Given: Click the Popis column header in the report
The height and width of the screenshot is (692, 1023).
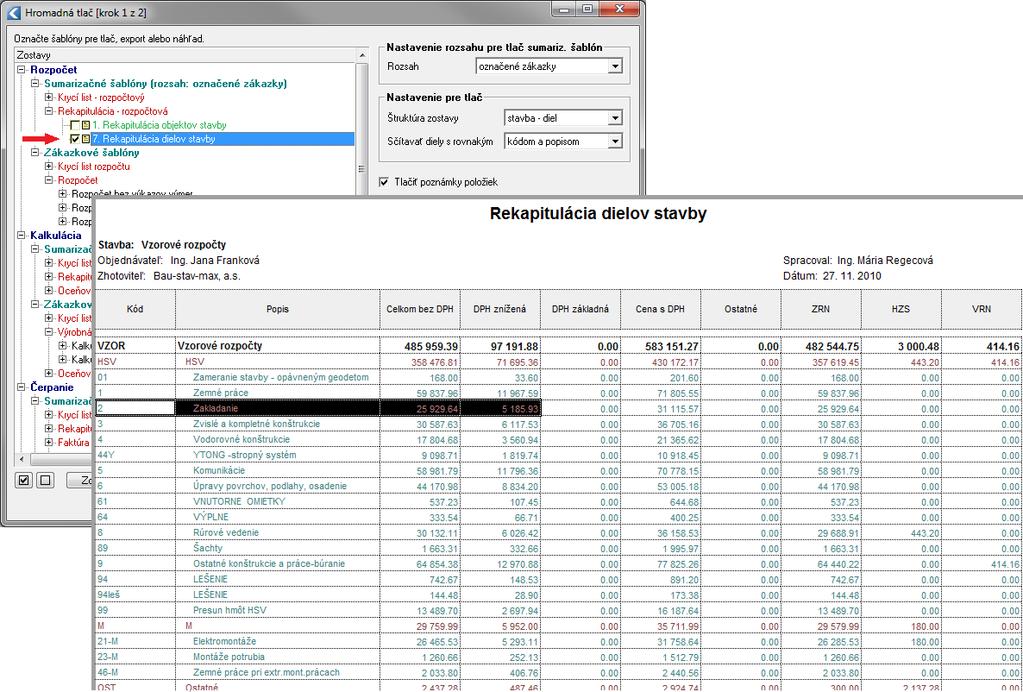Looking at the screenshot, I should 277,309.
